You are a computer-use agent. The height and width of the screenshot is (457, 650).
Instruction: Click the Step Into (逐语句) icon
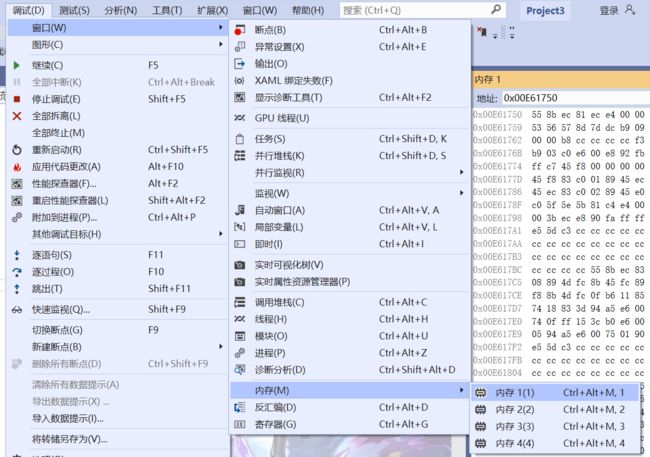point(17,255)
